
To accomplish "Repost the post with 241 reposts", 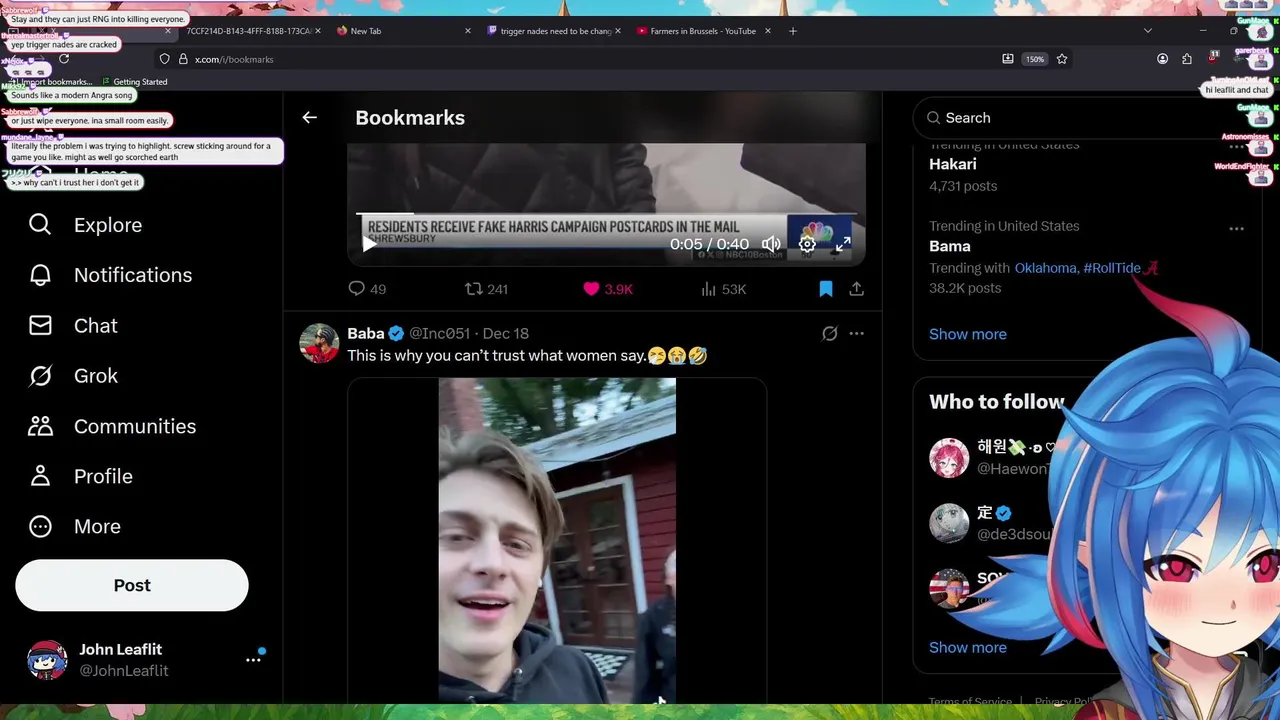I will tap(486, 289).
